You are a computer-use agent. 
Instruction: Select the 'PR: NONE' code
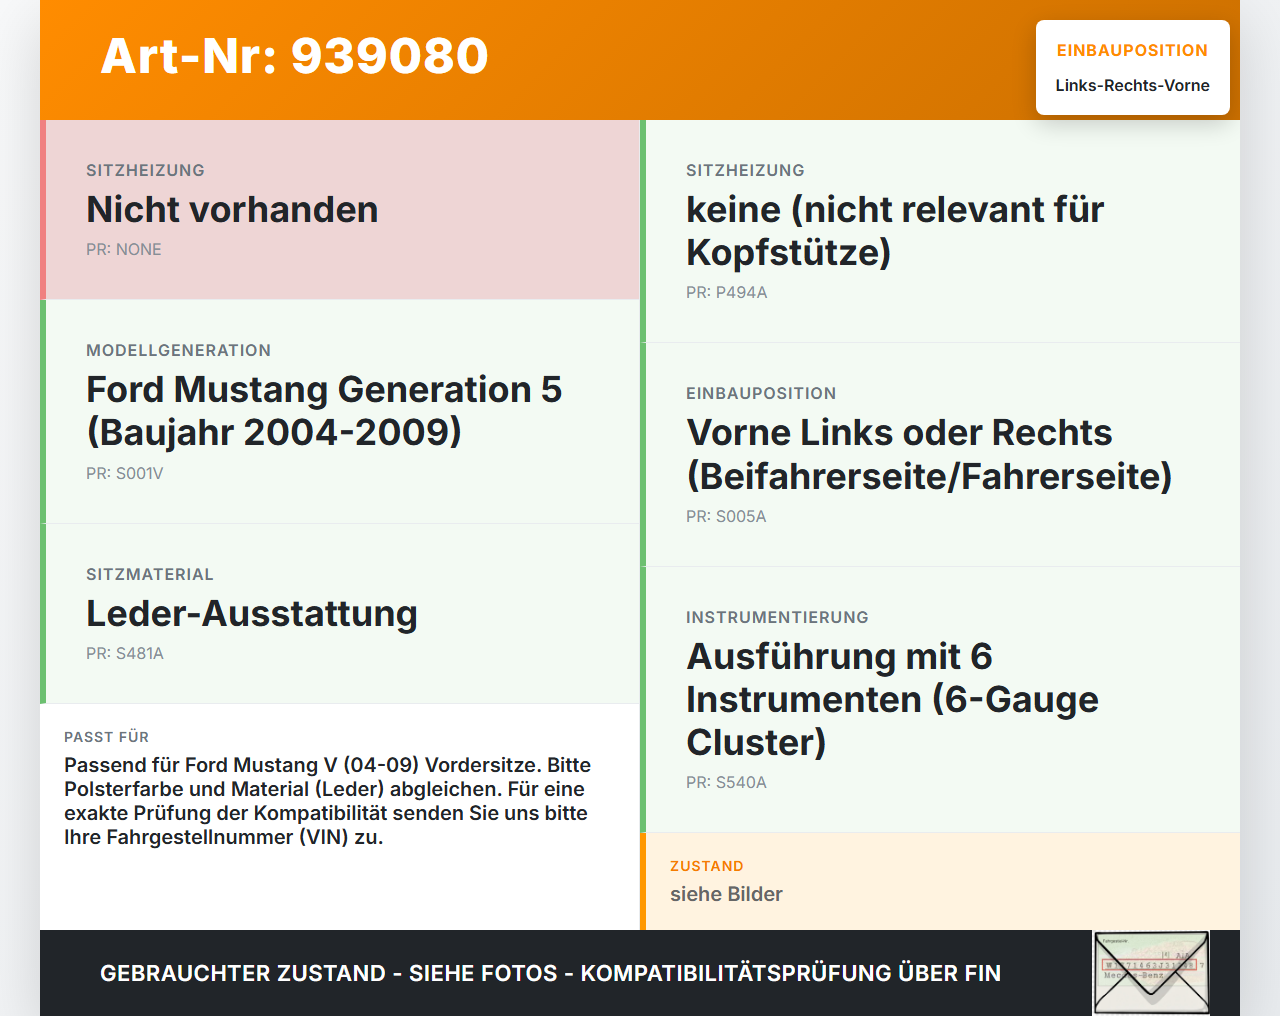pyautogui.click(x=124, y=250)
